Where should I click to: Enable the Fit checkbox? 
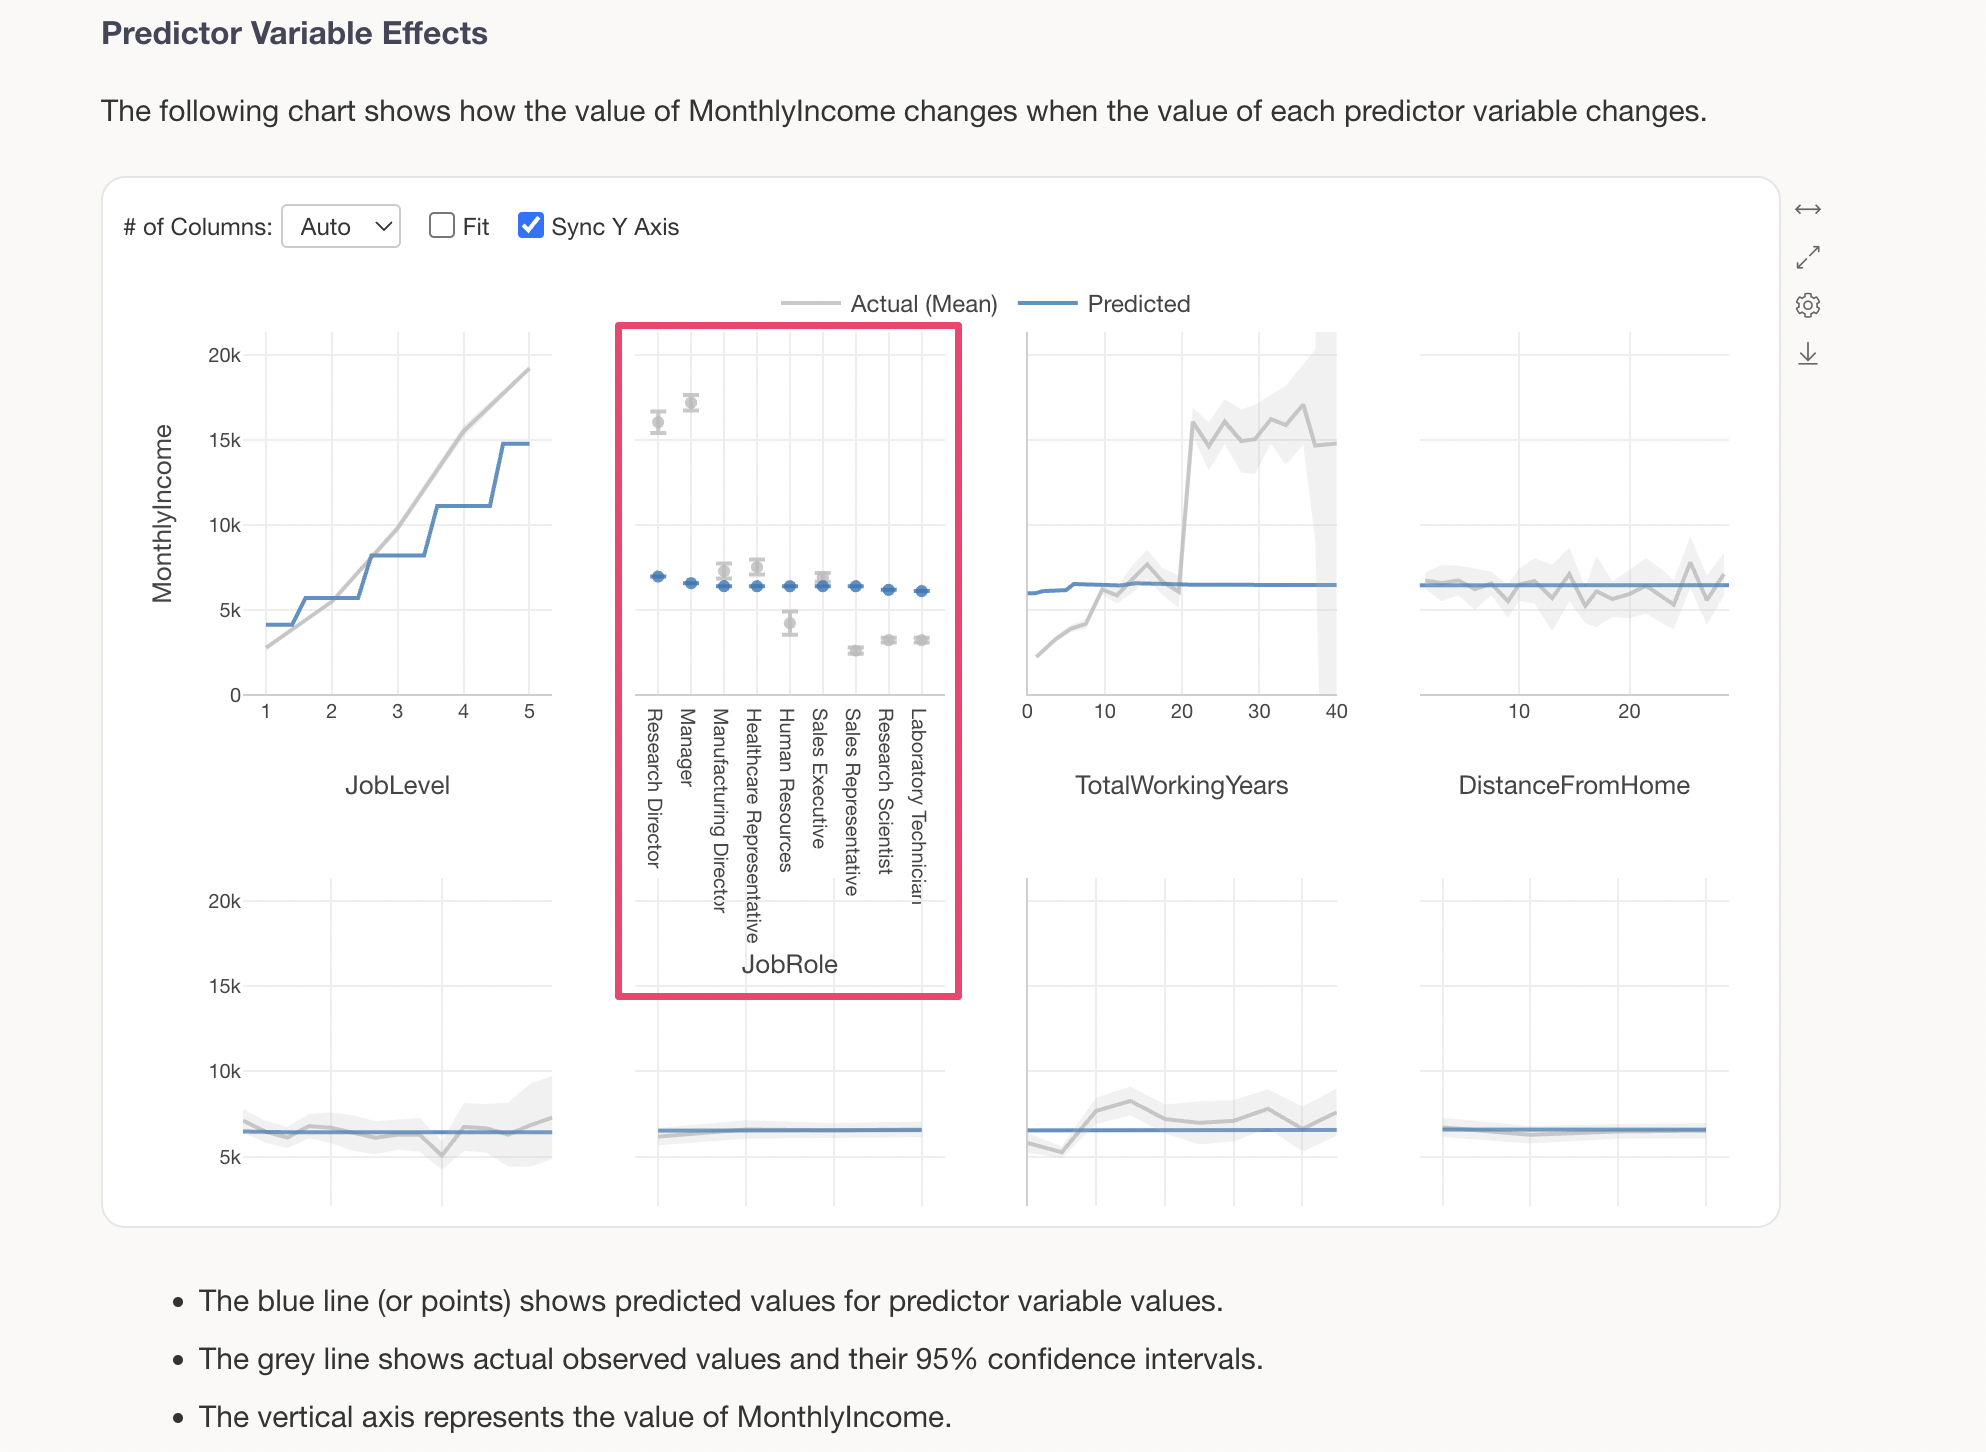pos(442,226)
